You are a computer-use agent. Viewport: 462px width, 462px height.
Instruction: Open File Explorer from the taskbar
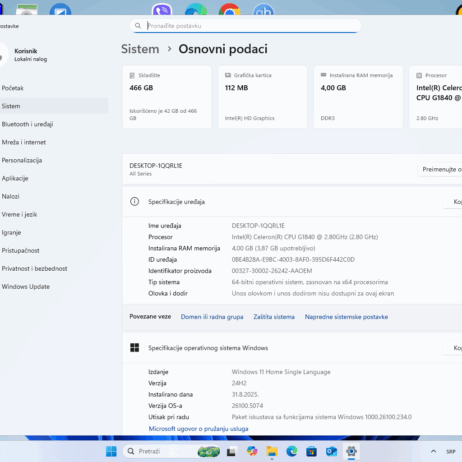click(272, 451)
